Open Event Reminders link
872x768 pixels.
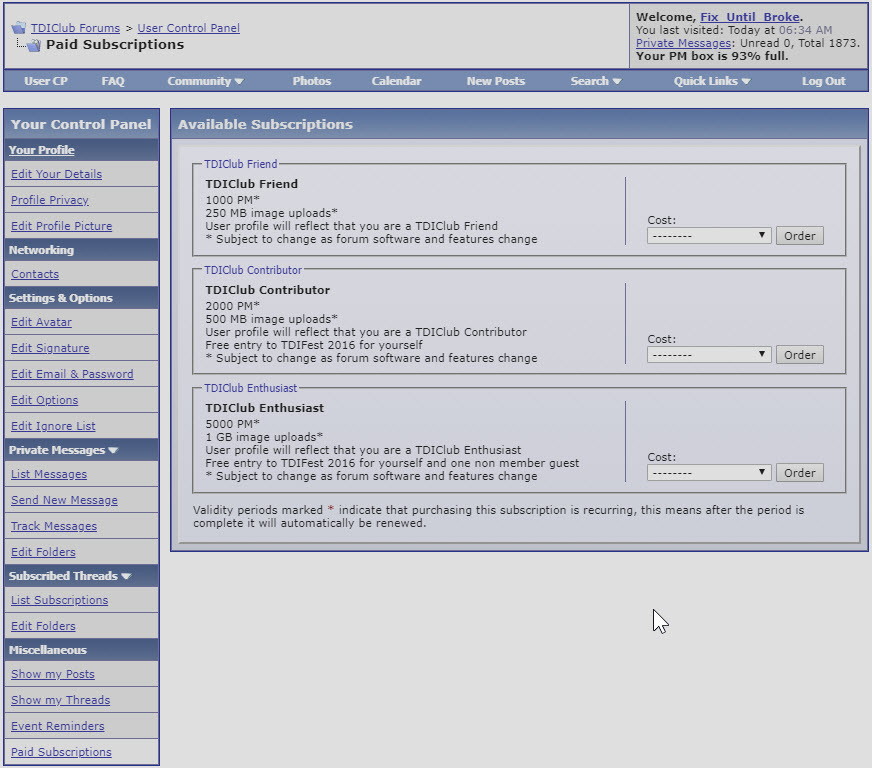[x=58, y=726]
